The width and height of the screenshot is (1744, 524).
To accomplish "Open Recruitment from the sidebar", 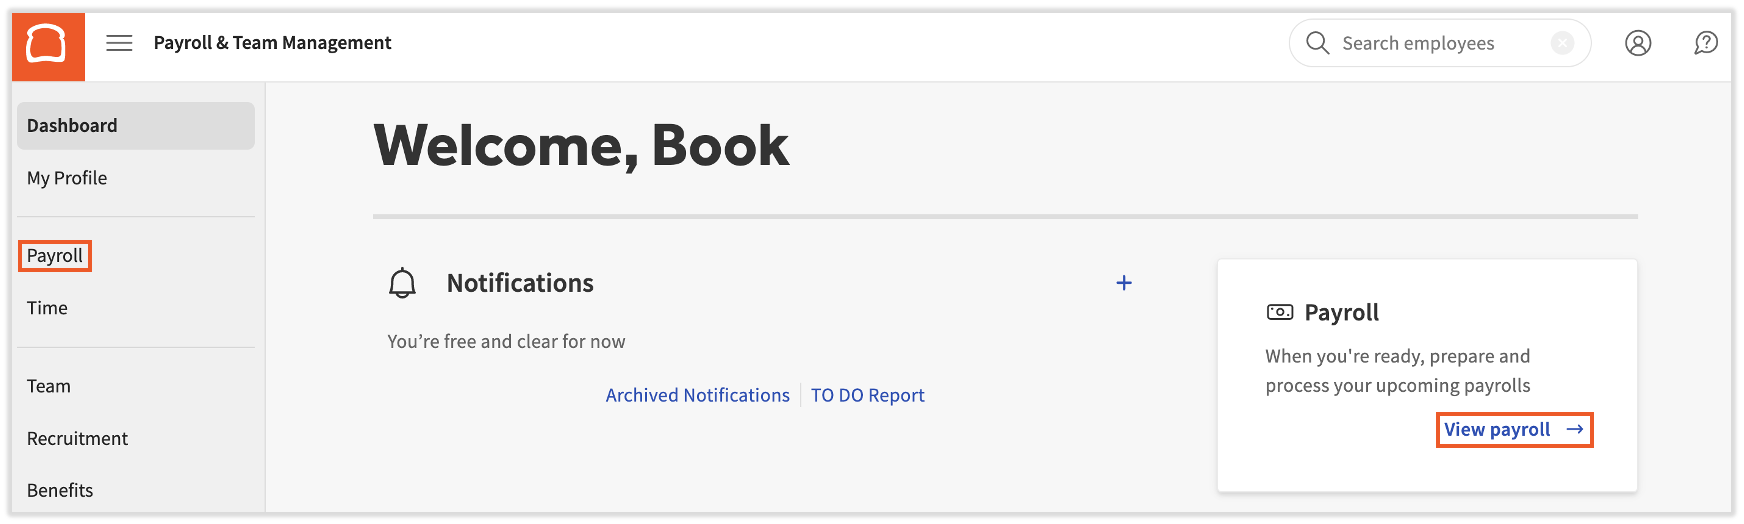I will pyautogui.click(x=77, y=438).
